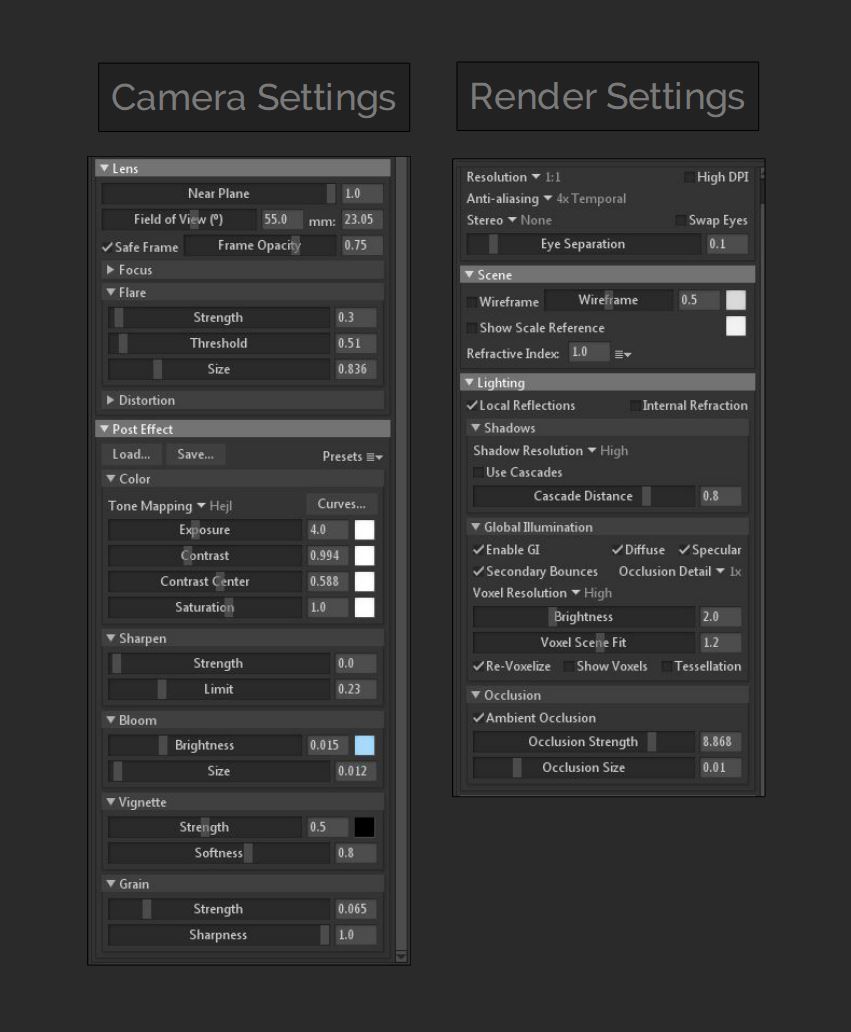This screenshot has height=1032, width=851.
Task: Expand the Distortion section
Action: tap(111, 400)
